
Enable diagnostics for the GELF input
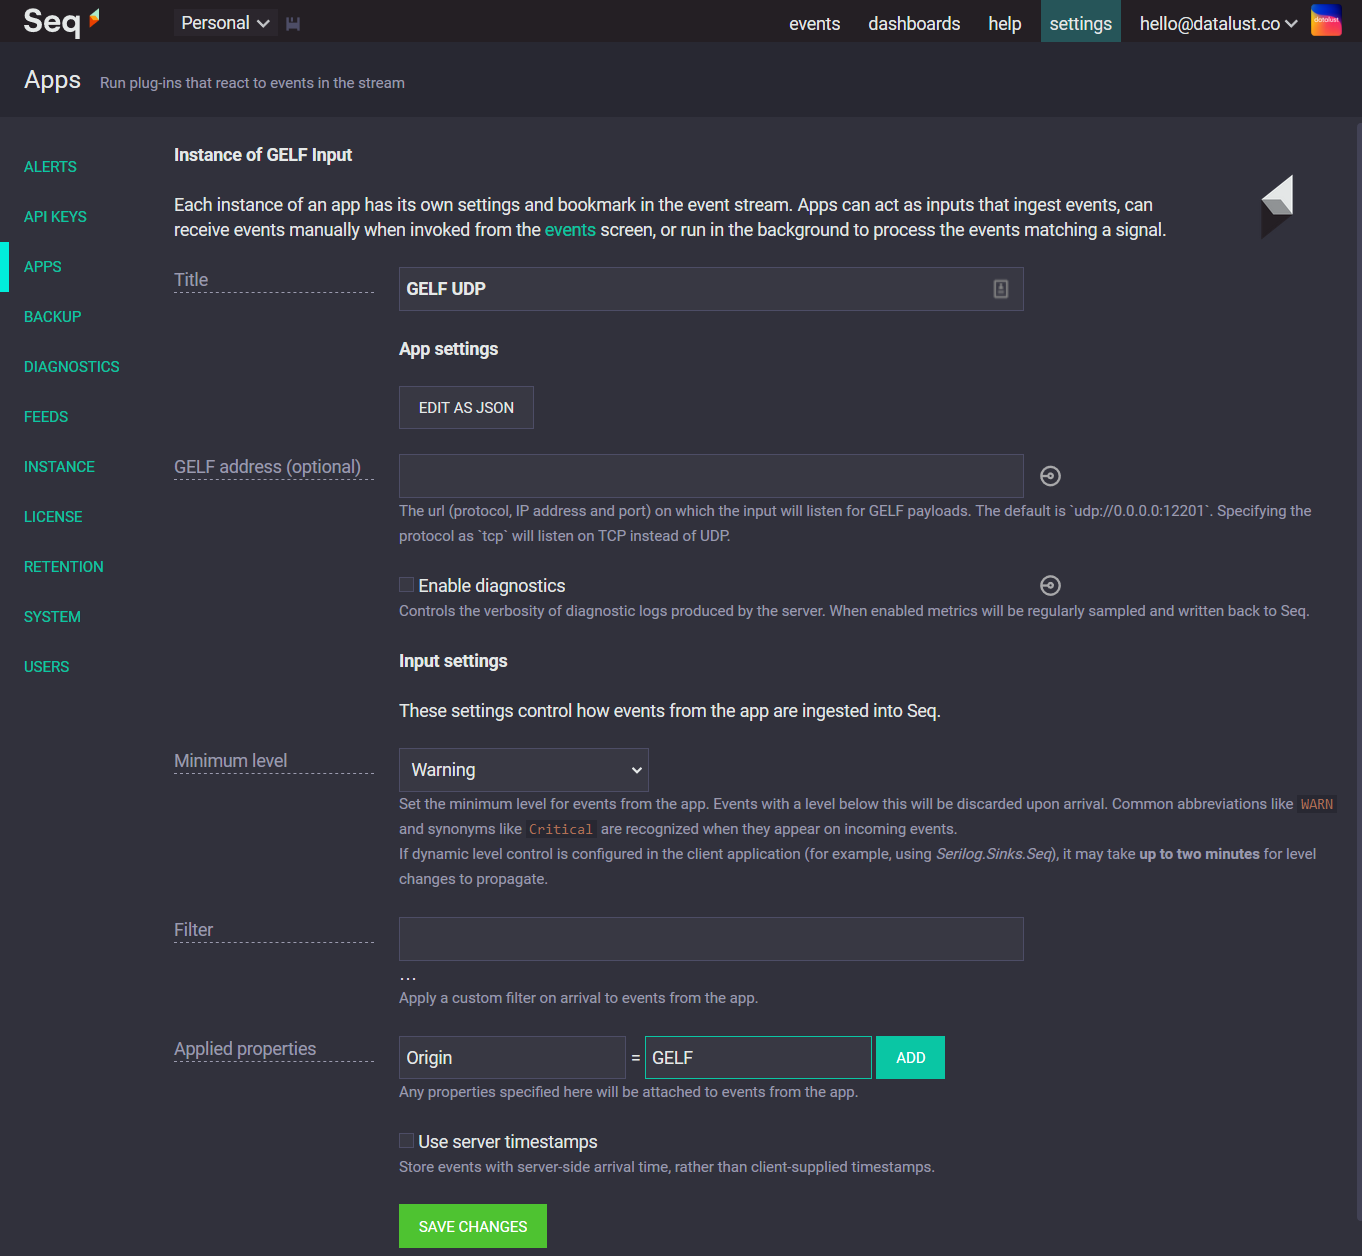pos(406,584)
